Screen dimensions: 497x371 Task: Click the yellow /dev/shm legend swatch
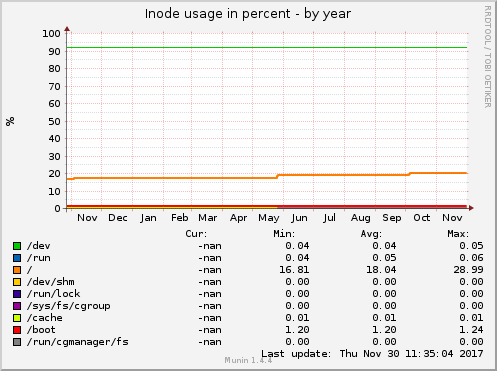[x=17, y=282]
